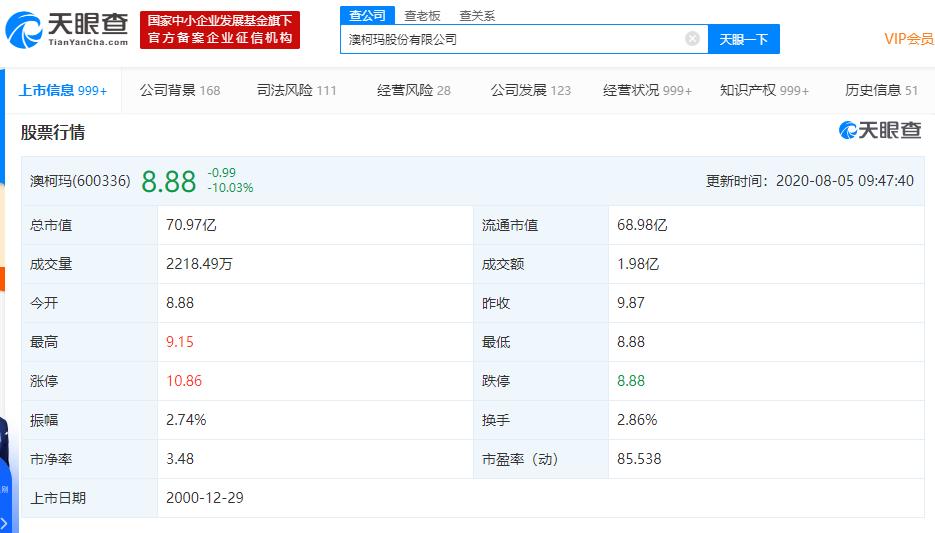Open the VIP会员 link
The image size is (935, 533).
pos(909,39)
